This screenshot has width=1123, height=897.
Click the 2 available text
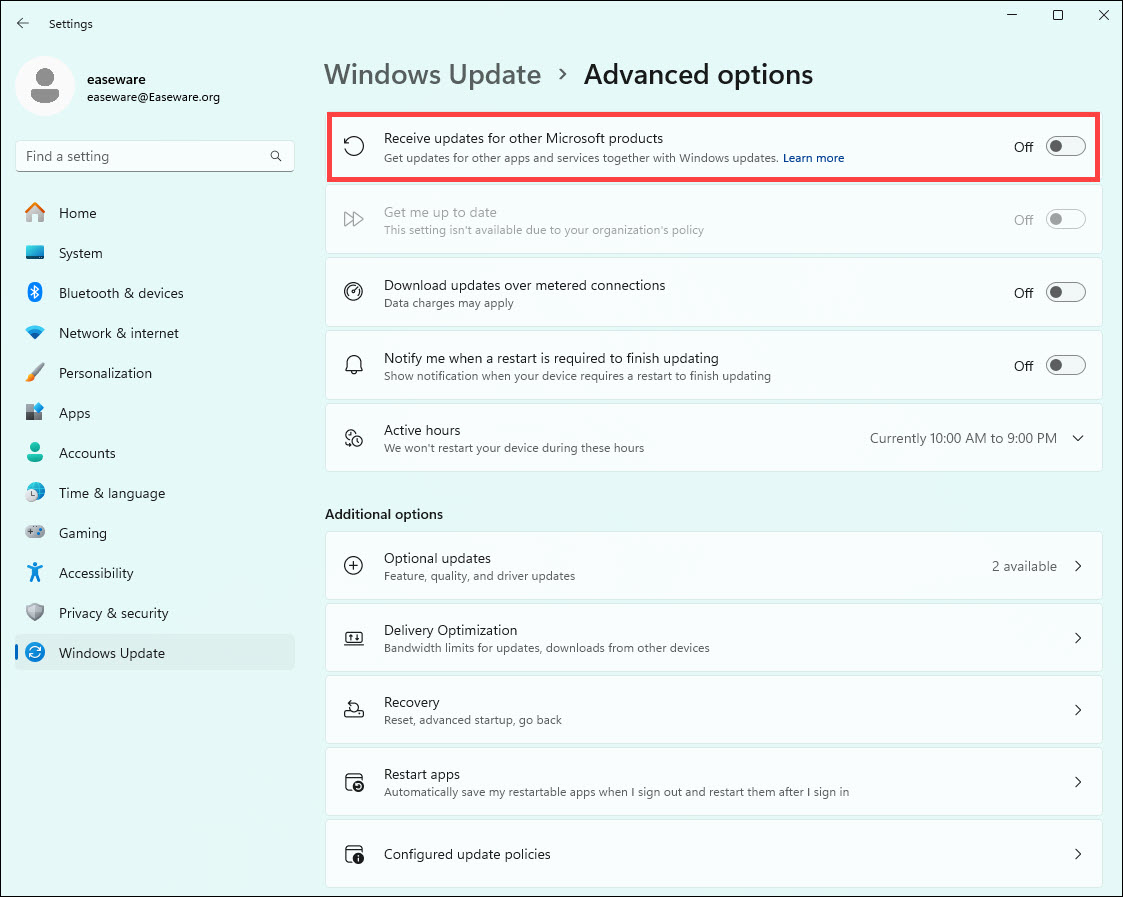click(1024, 566)
